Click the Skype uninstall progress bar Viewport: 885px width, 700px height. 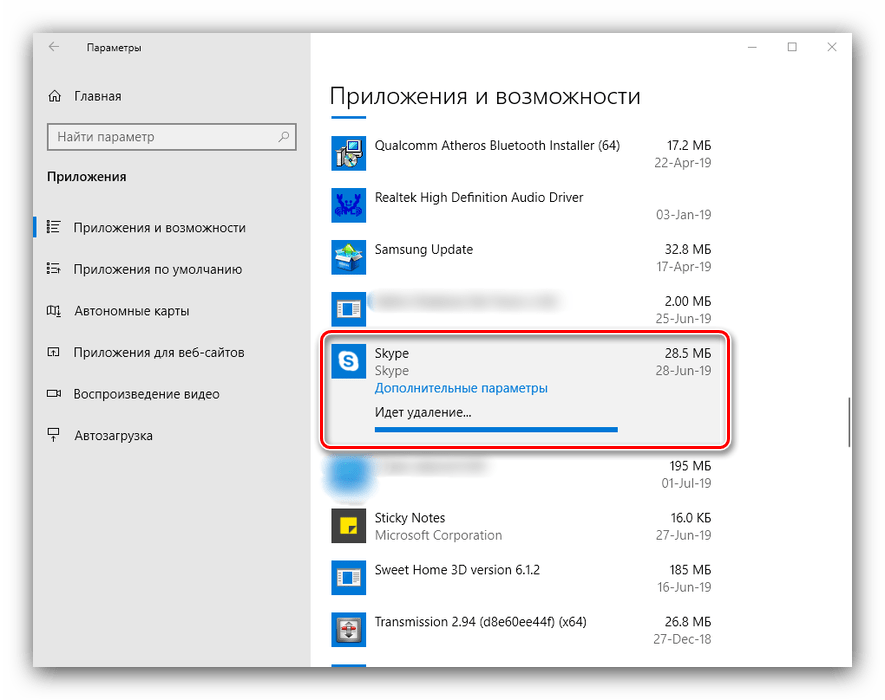pyautogui.click(x=496, y=429)
